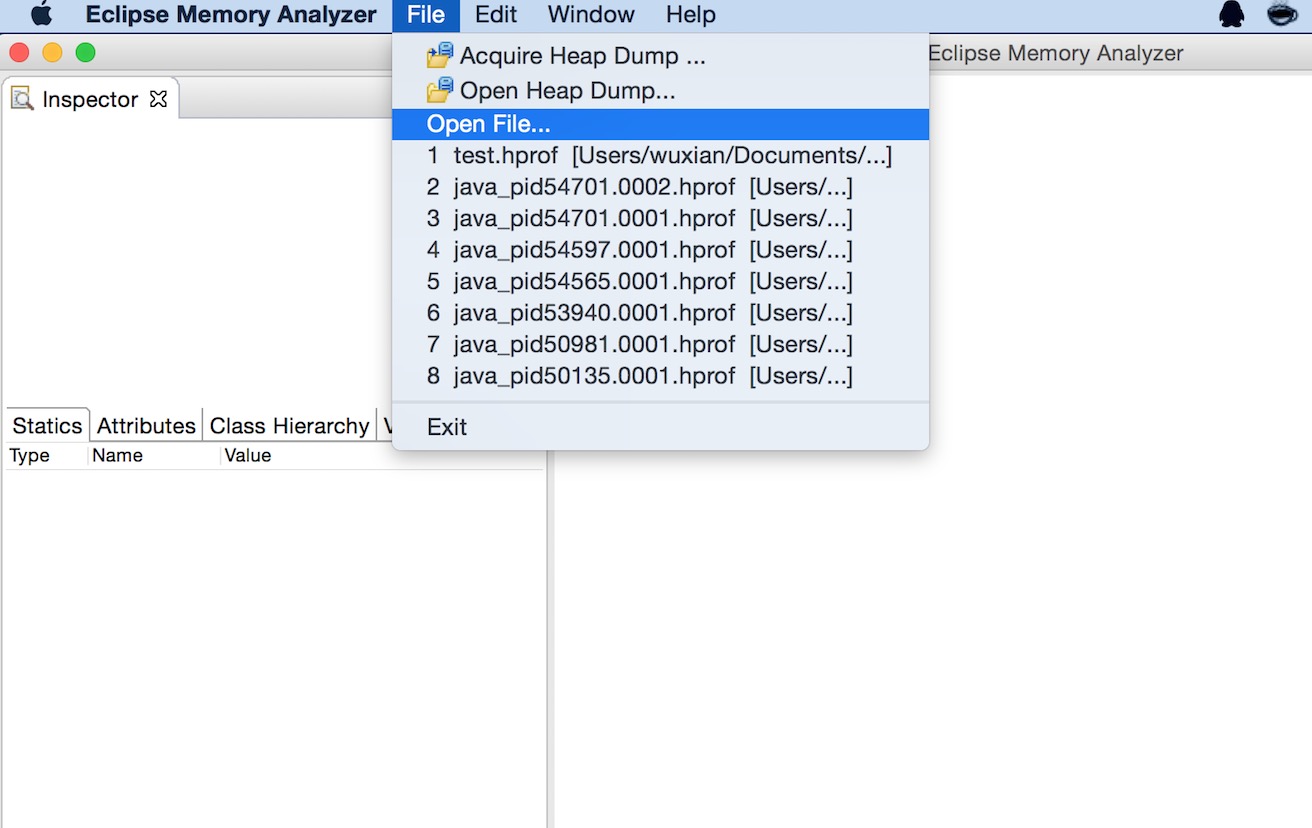Switch to the Class Hierarchy tab
The height and width of the screenshot is (828, 1312).
tap(290, 425)
